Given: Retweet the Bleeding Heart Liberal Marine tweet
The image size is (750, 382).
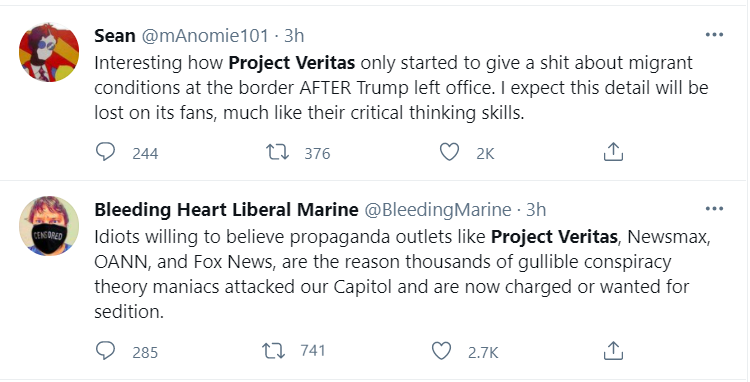Looking at the screenshot, I should (x=274, y=351).
